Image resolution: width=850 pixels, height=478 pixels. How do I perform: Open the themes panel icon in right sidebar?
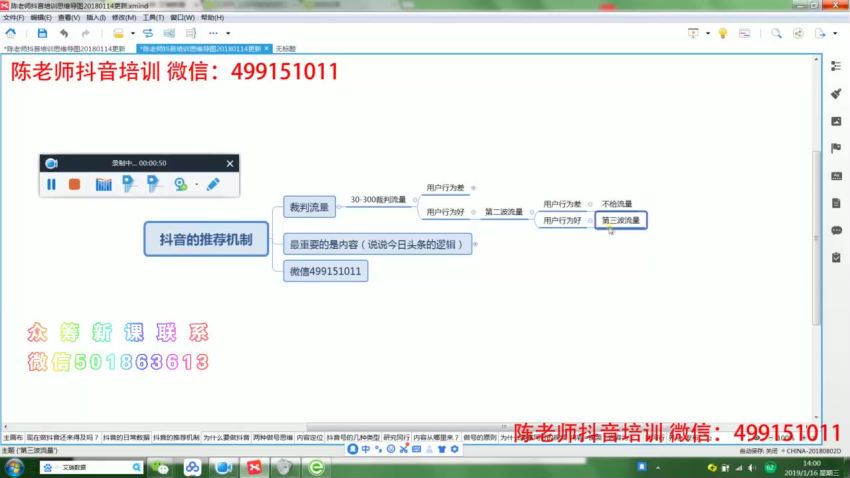pyautogui.click(x=836, y=176)
